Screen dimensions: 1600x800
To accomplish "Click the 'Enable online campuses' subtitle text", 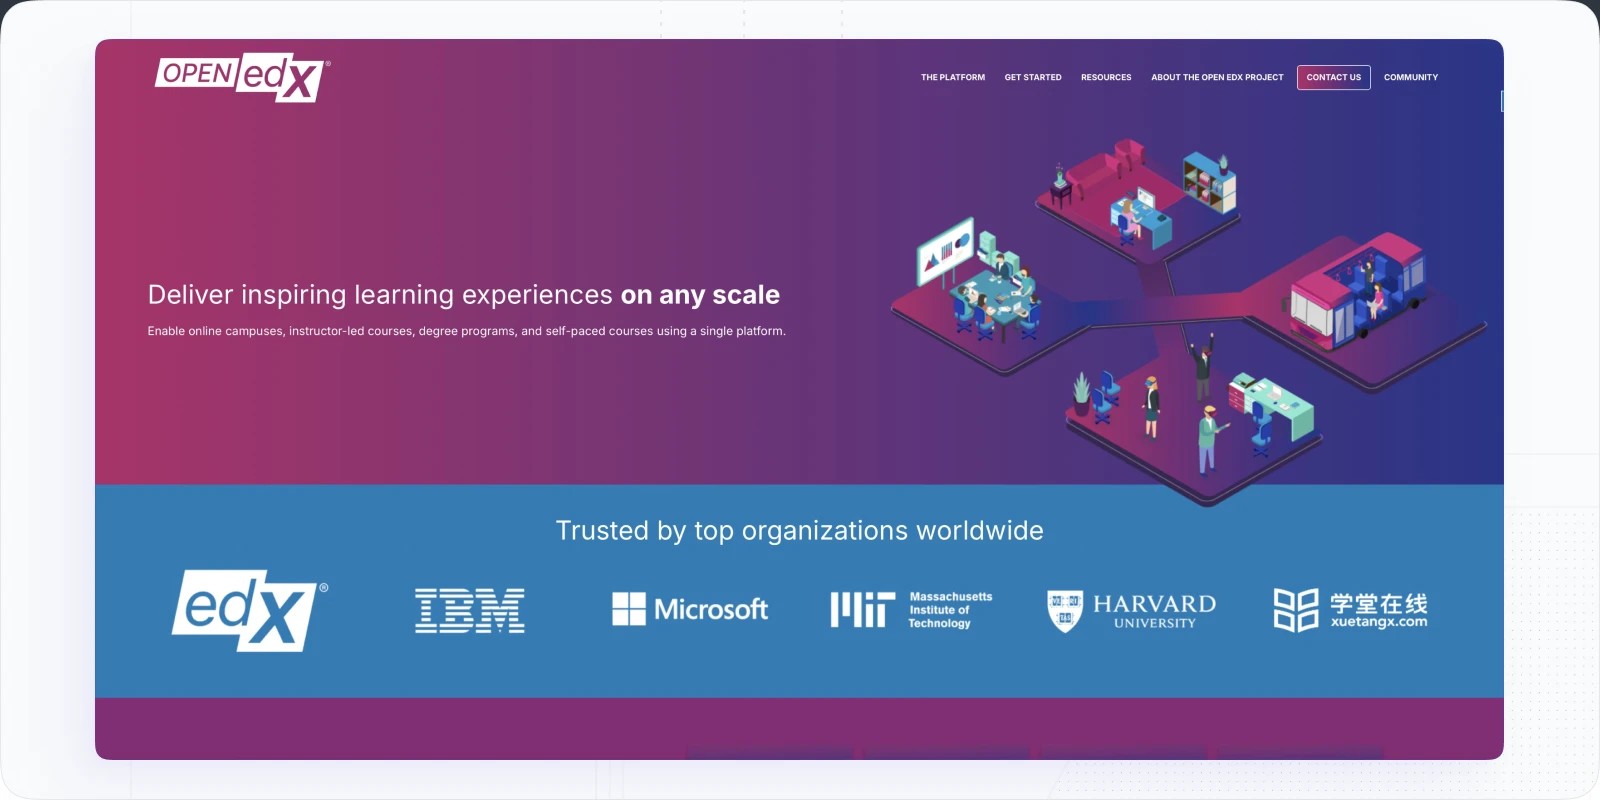I will click(466, 331).
